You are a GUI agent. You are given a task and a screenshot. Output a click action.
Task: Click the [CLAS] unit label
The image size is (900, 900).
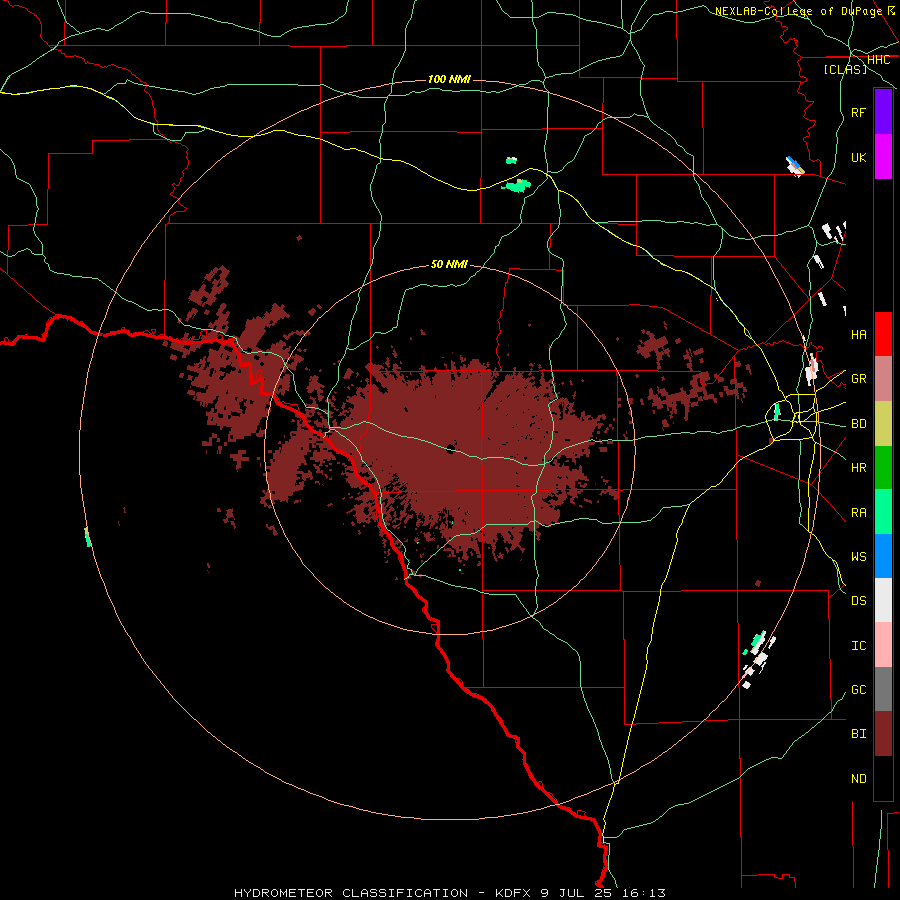(845, 69)
